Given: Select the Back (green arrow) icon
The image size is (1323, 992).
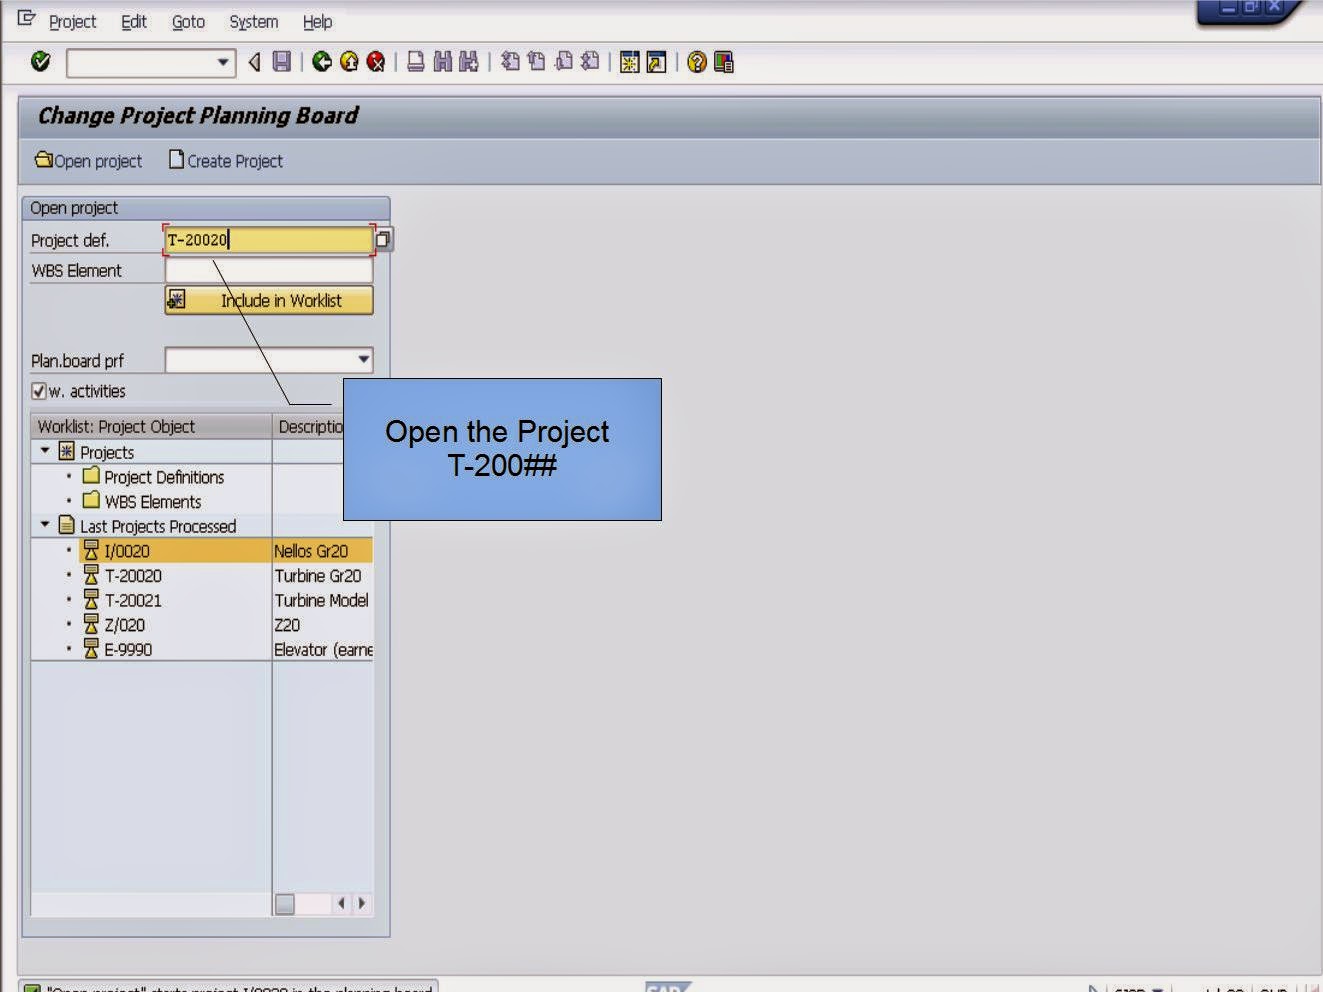Looking at the screenshot, I should click(x=319, y=62).
